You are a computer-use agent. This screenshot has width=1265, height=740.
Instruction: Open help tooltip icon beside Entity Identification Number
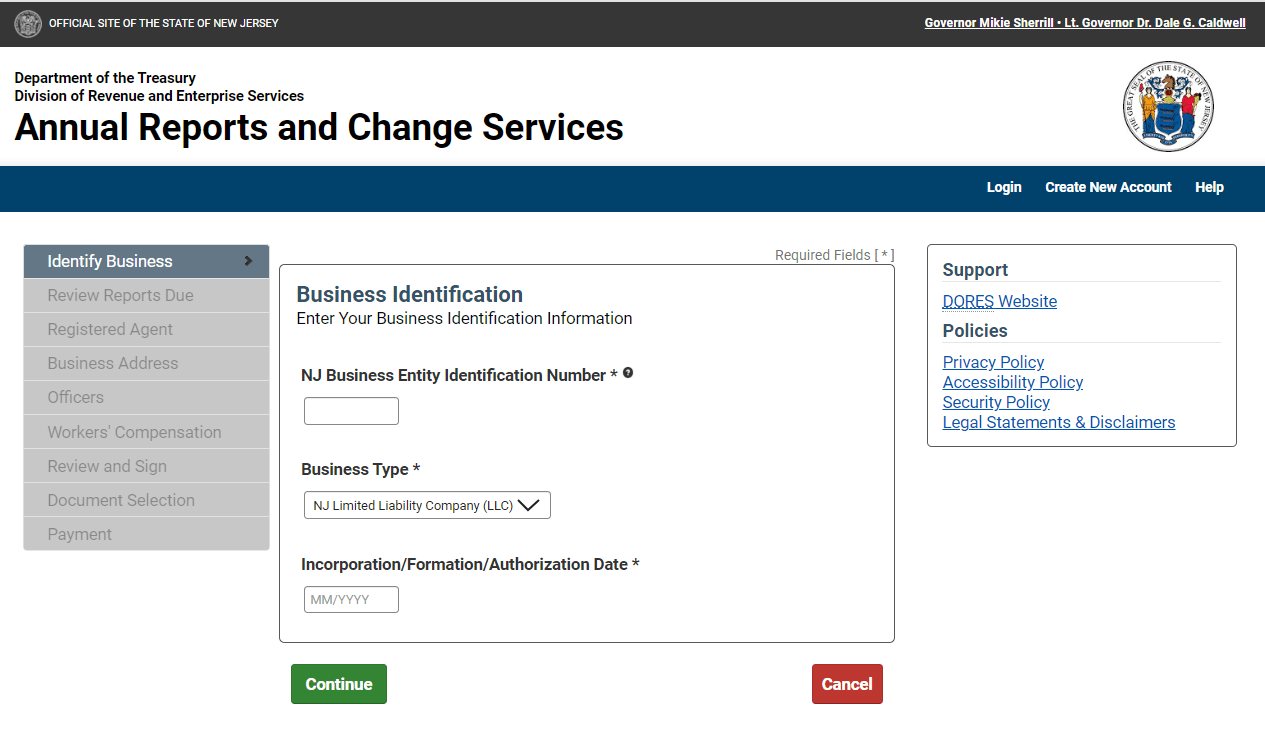628,373
